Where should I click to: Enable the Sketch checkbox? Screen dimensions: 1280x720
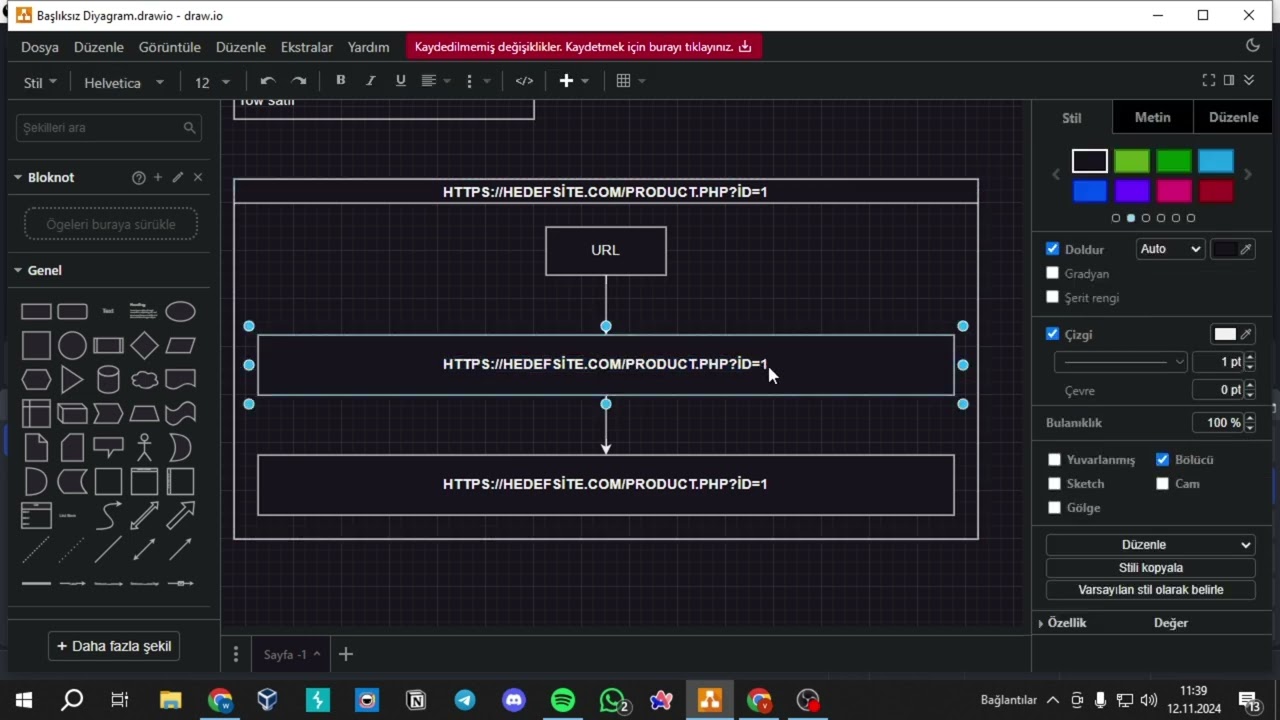1054,484
